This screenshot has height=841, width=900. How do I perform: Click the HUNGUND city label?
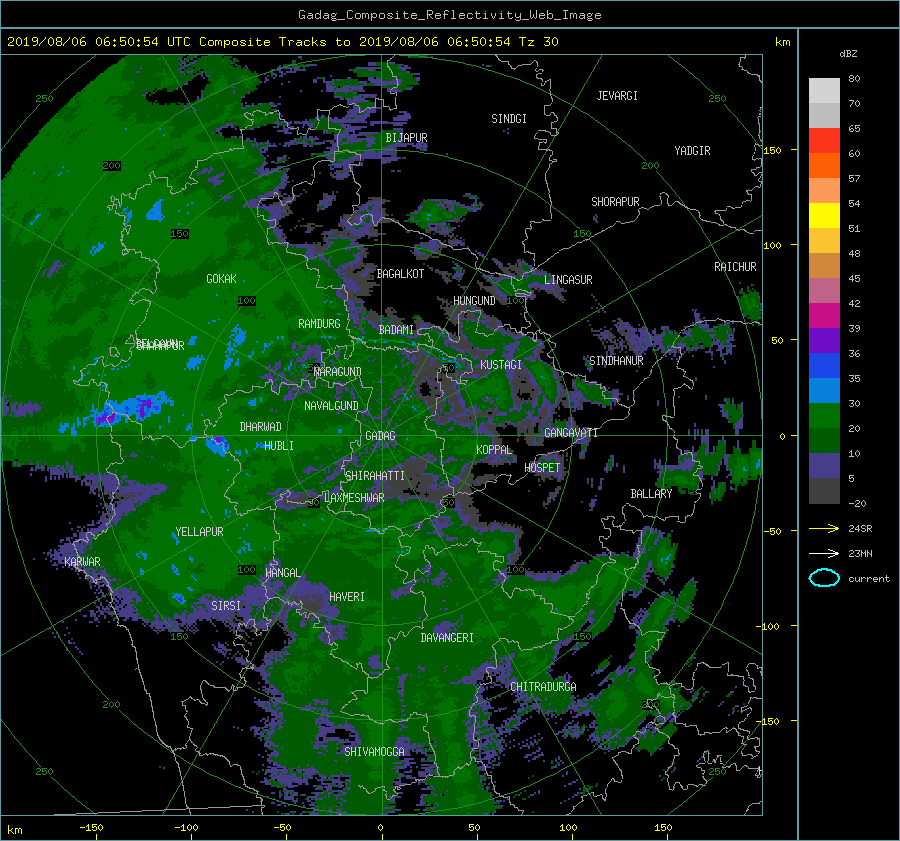pyautogui.click(x=474, y=301)
